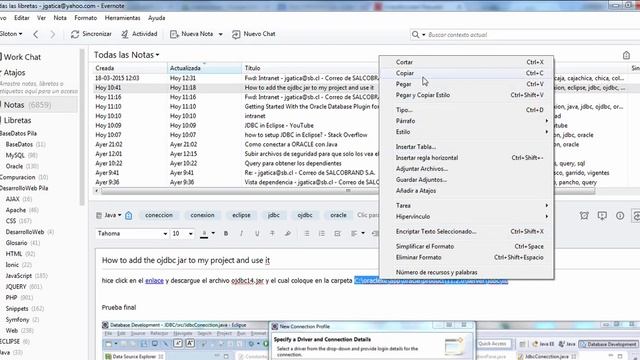
Task: Insert a checkbox in the note
Action: point(337,233)
